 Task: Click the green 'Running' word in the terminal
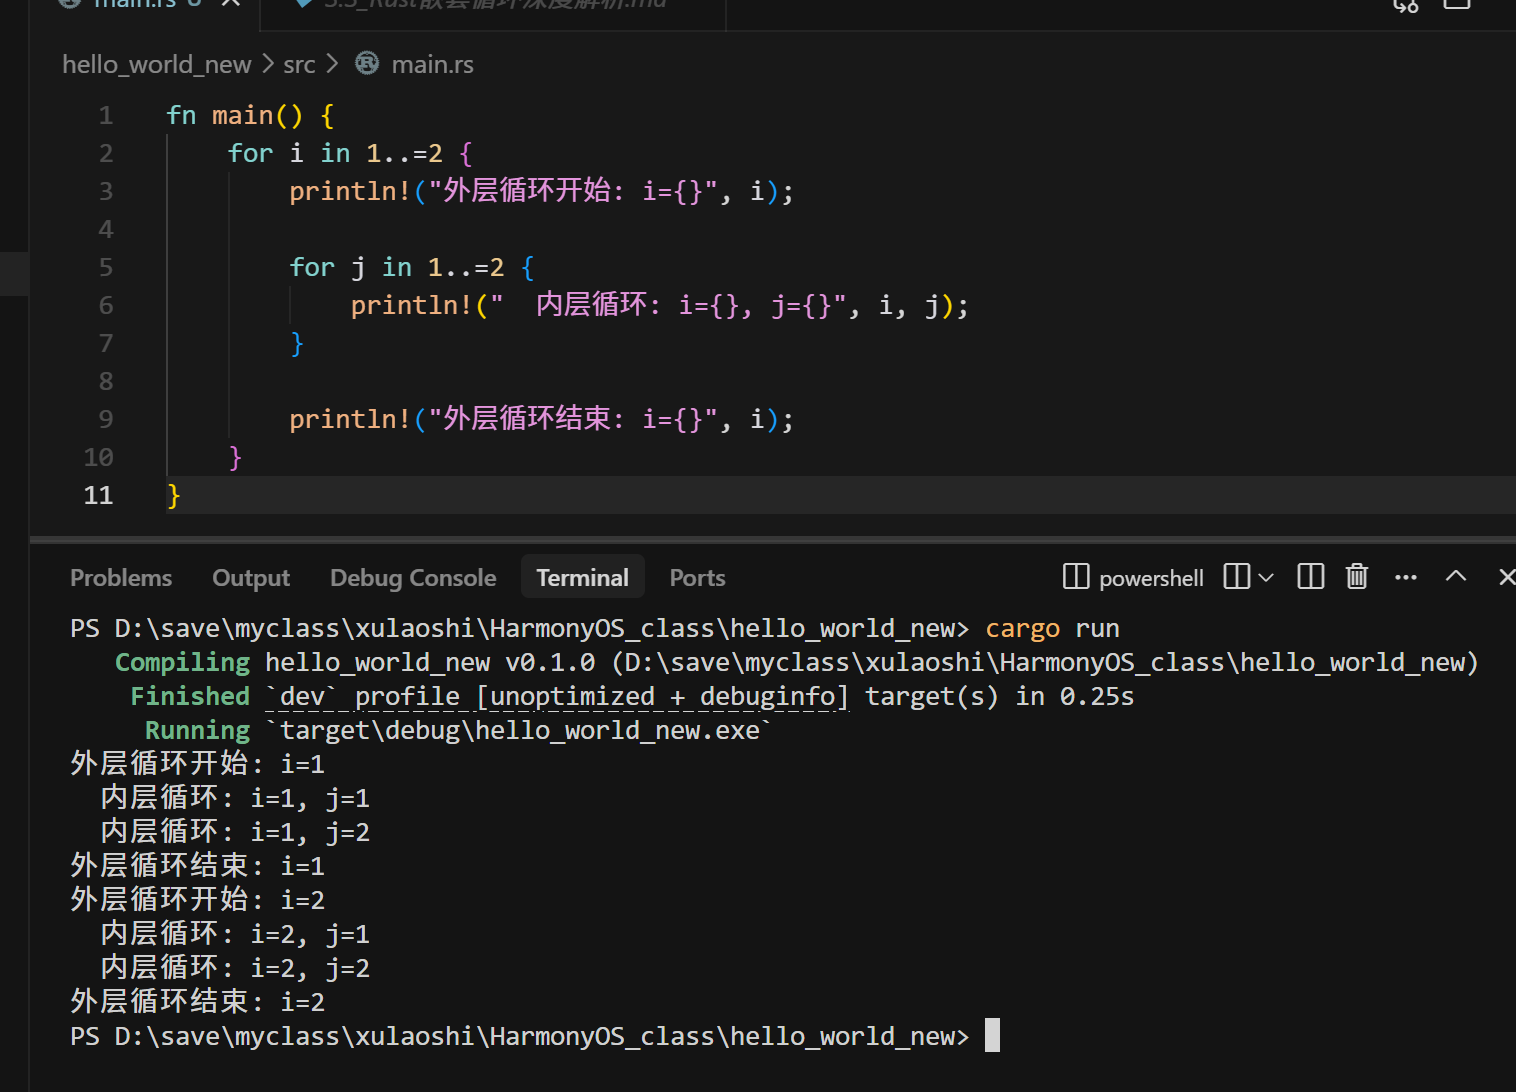click(197, 731)
